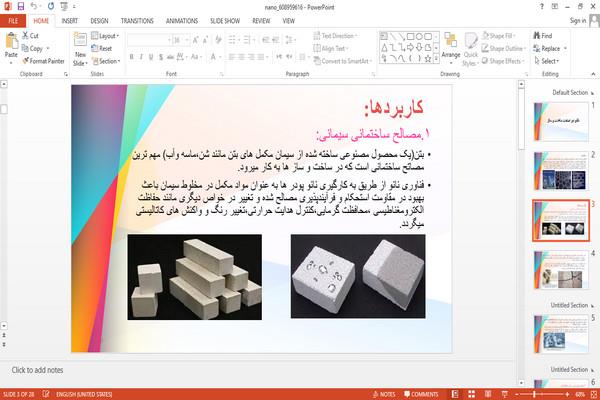The image size is (600, 400).
Task: Reset the slide layout using Reset
Action: coord(102,48)
